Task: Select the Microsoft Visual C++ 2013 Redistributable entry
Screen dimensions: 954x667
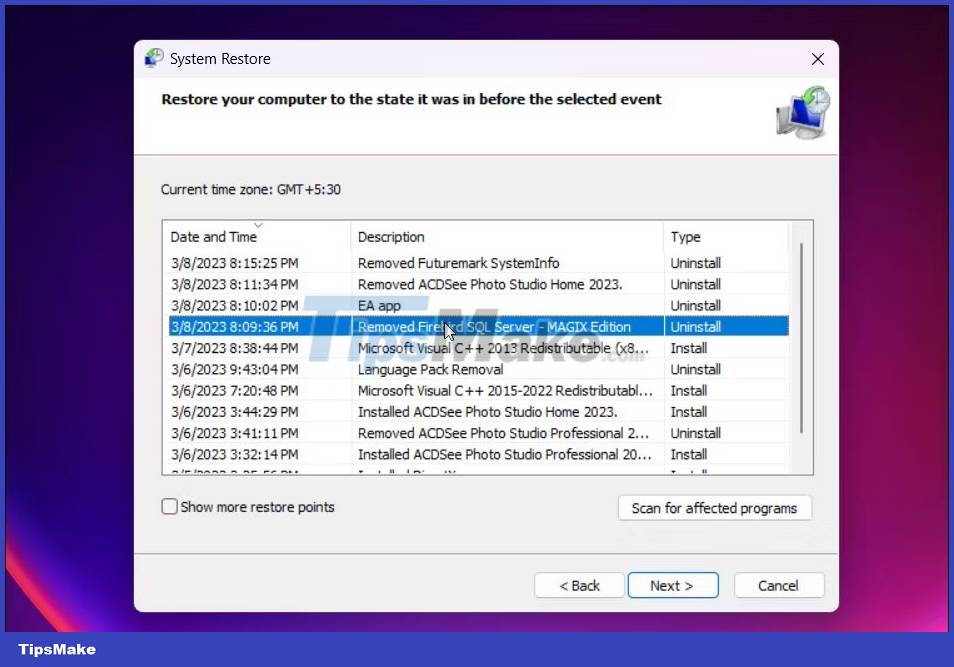Action: click(x=450, y=348)
